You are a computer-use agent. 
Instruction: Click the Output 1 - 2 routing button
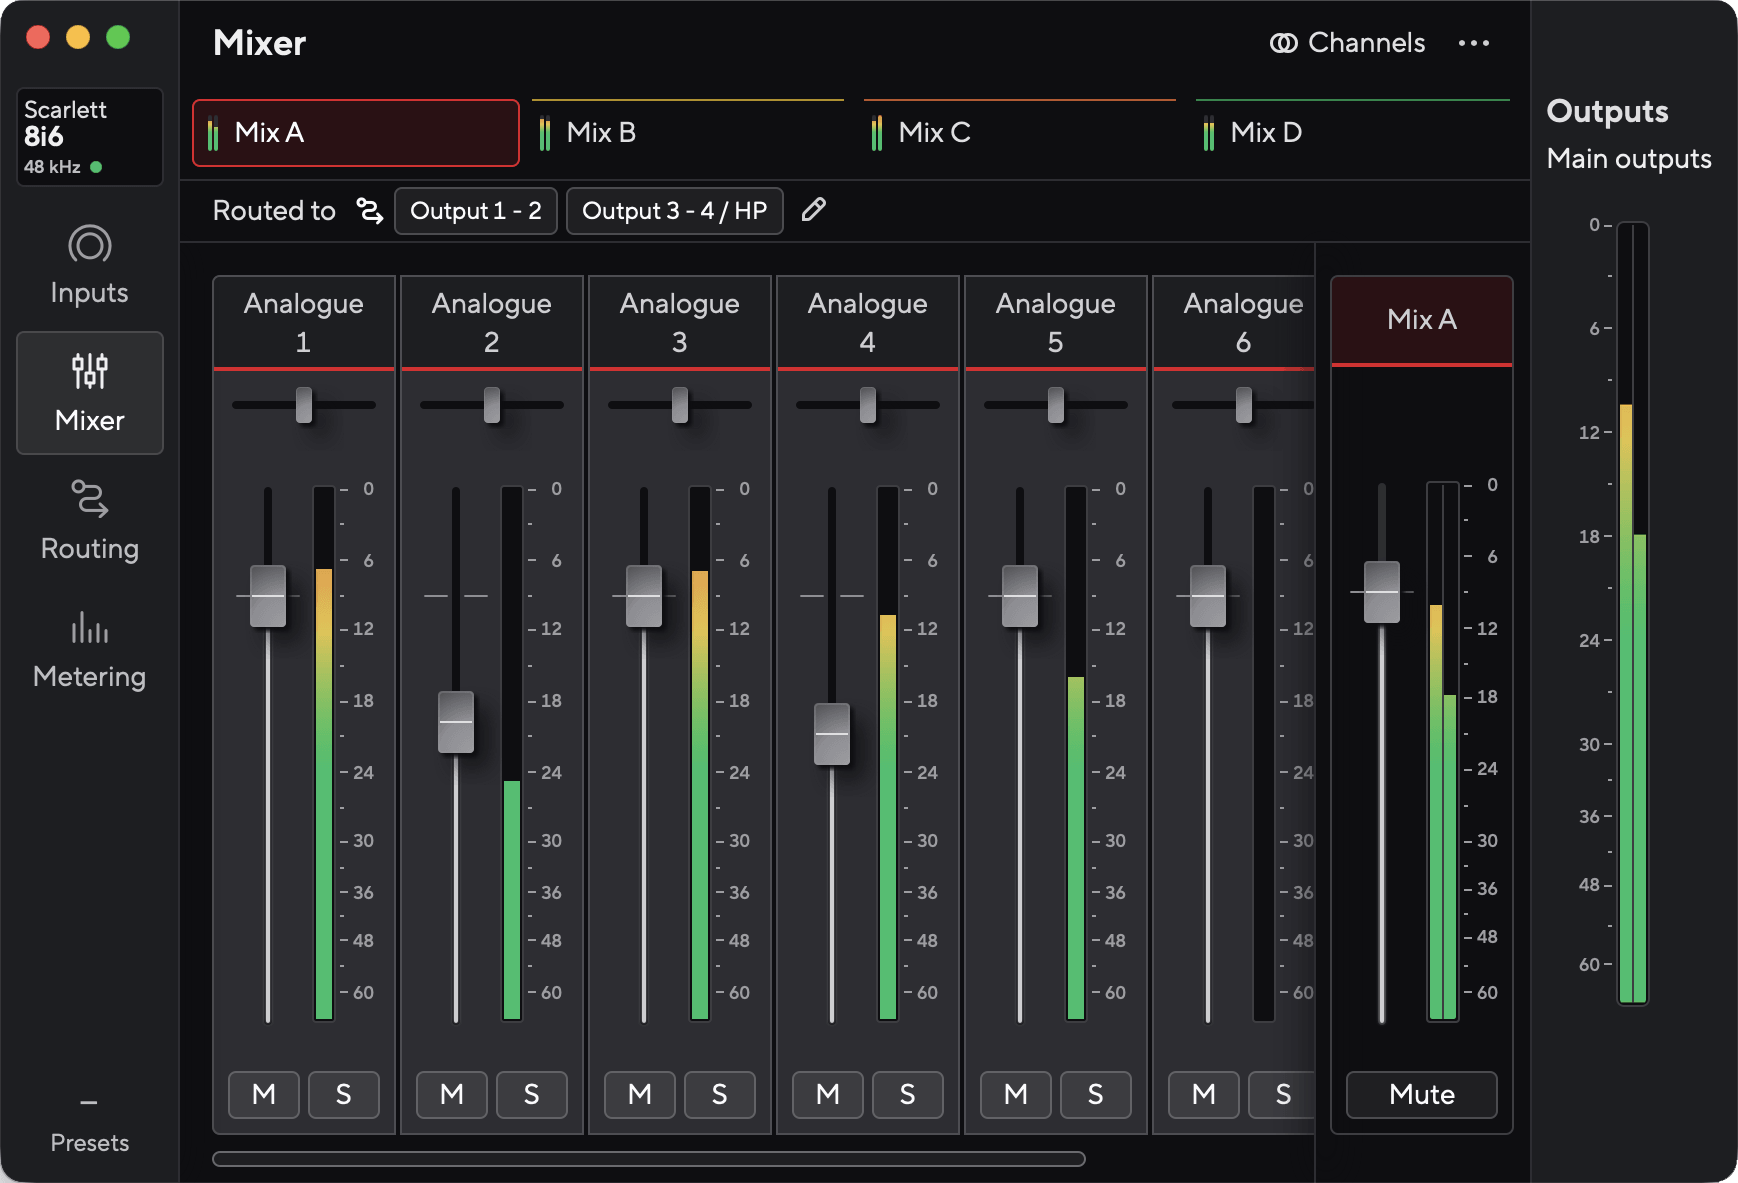pyautogui.click(x=476, y=211)
